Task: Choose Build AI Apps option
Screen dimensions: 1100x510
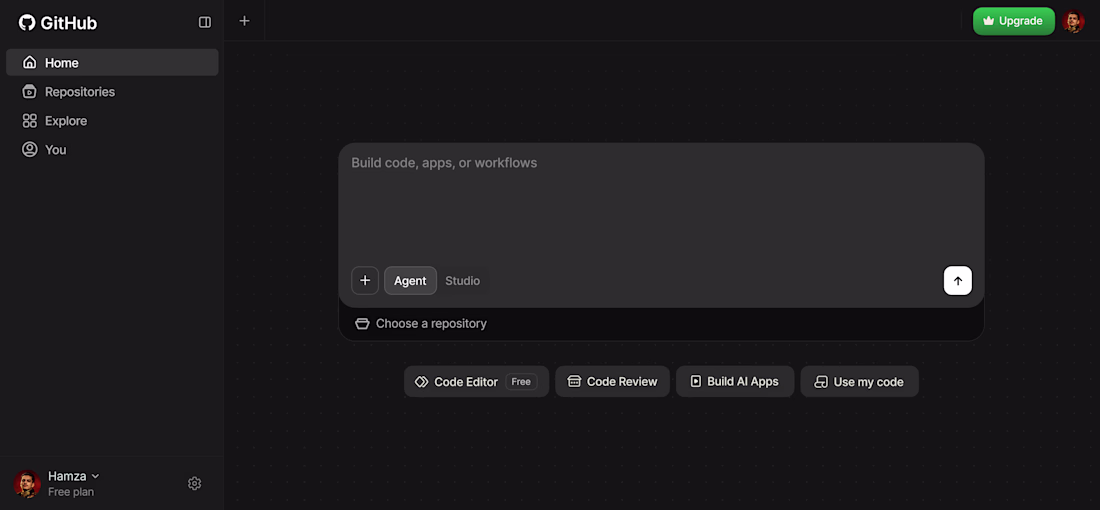Action: coord(735,382)
